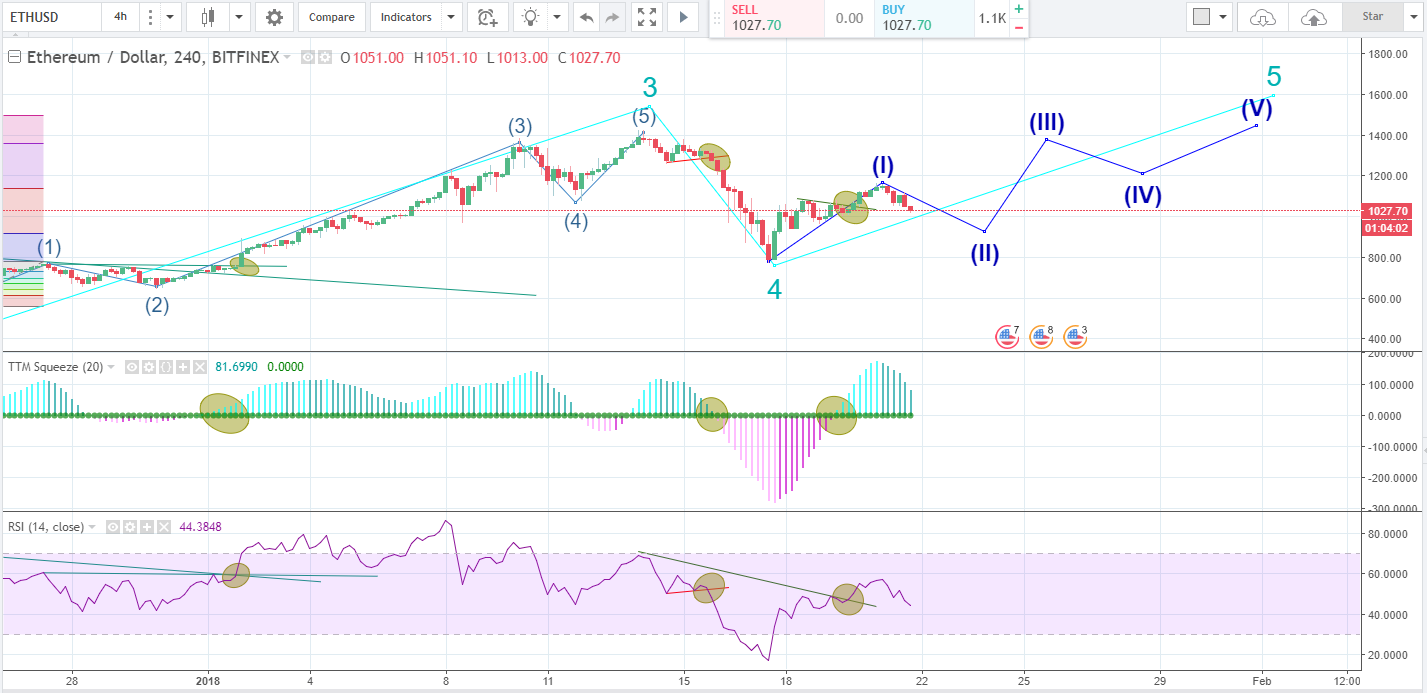Image resolution: width=1427 pixels, height=693 pixels.
Task: Save chart layout via cloud upload icon
Action: pyautogui.click(x=1314, y=17)
